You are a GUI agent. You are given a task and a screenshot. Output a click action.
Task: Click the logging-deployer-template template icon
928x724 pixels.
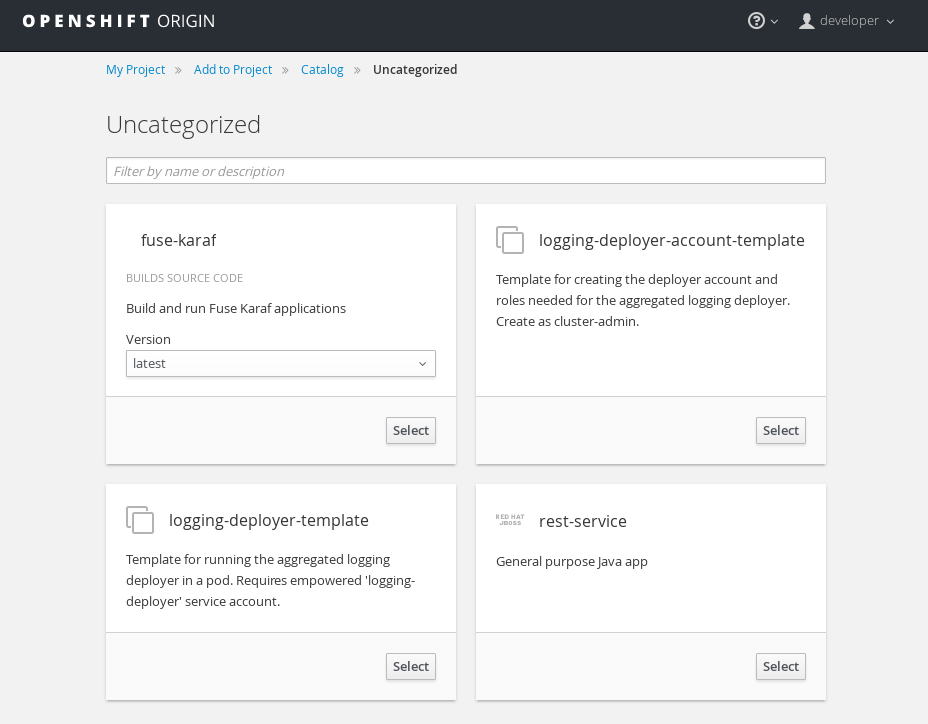[x=140, y=520]
